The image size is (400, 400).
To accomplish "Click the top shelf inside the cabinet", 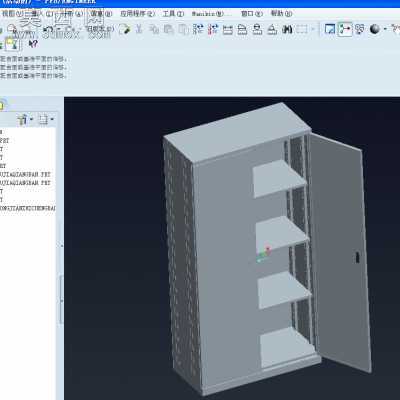I will 278,177.
